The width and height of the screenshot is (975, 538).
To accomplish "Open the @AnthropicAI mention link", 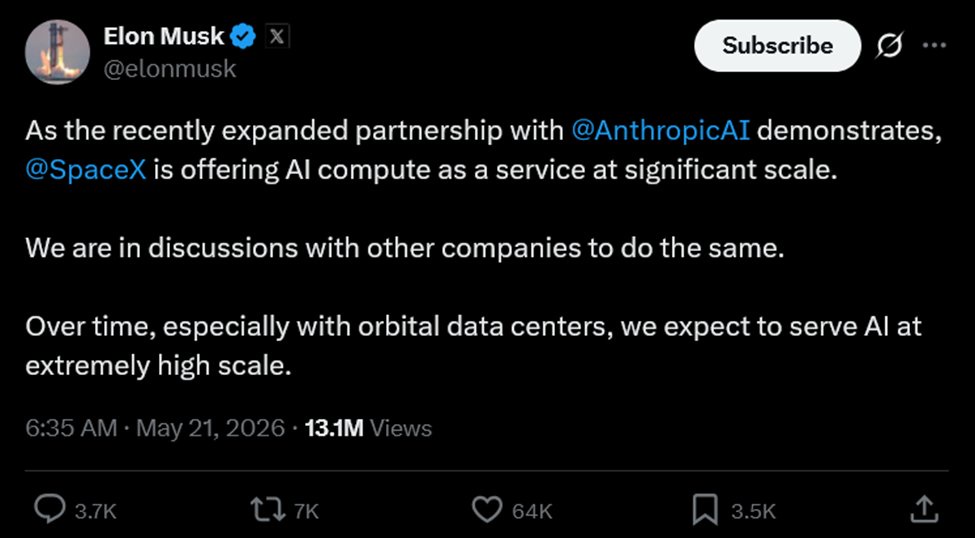I will point(660,132).
